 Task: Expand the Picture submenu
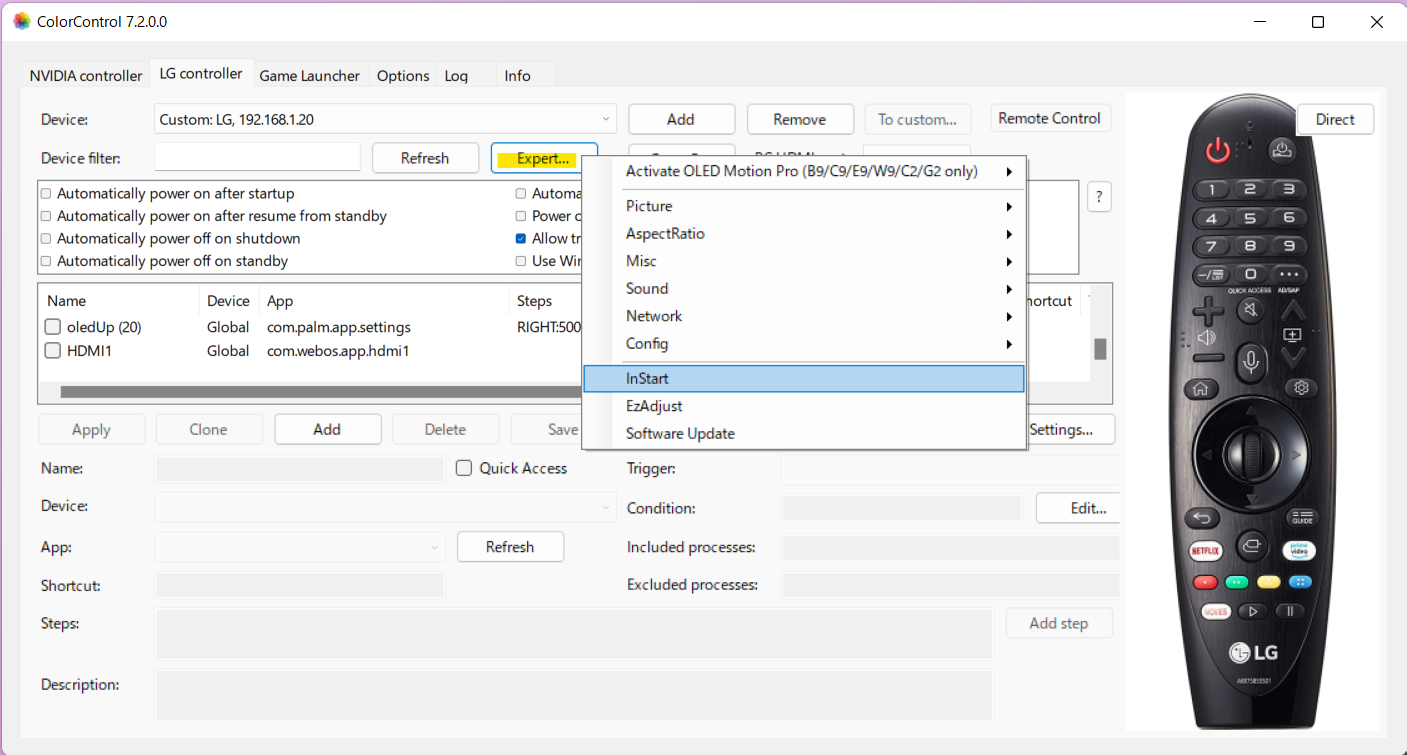[817, 206]
